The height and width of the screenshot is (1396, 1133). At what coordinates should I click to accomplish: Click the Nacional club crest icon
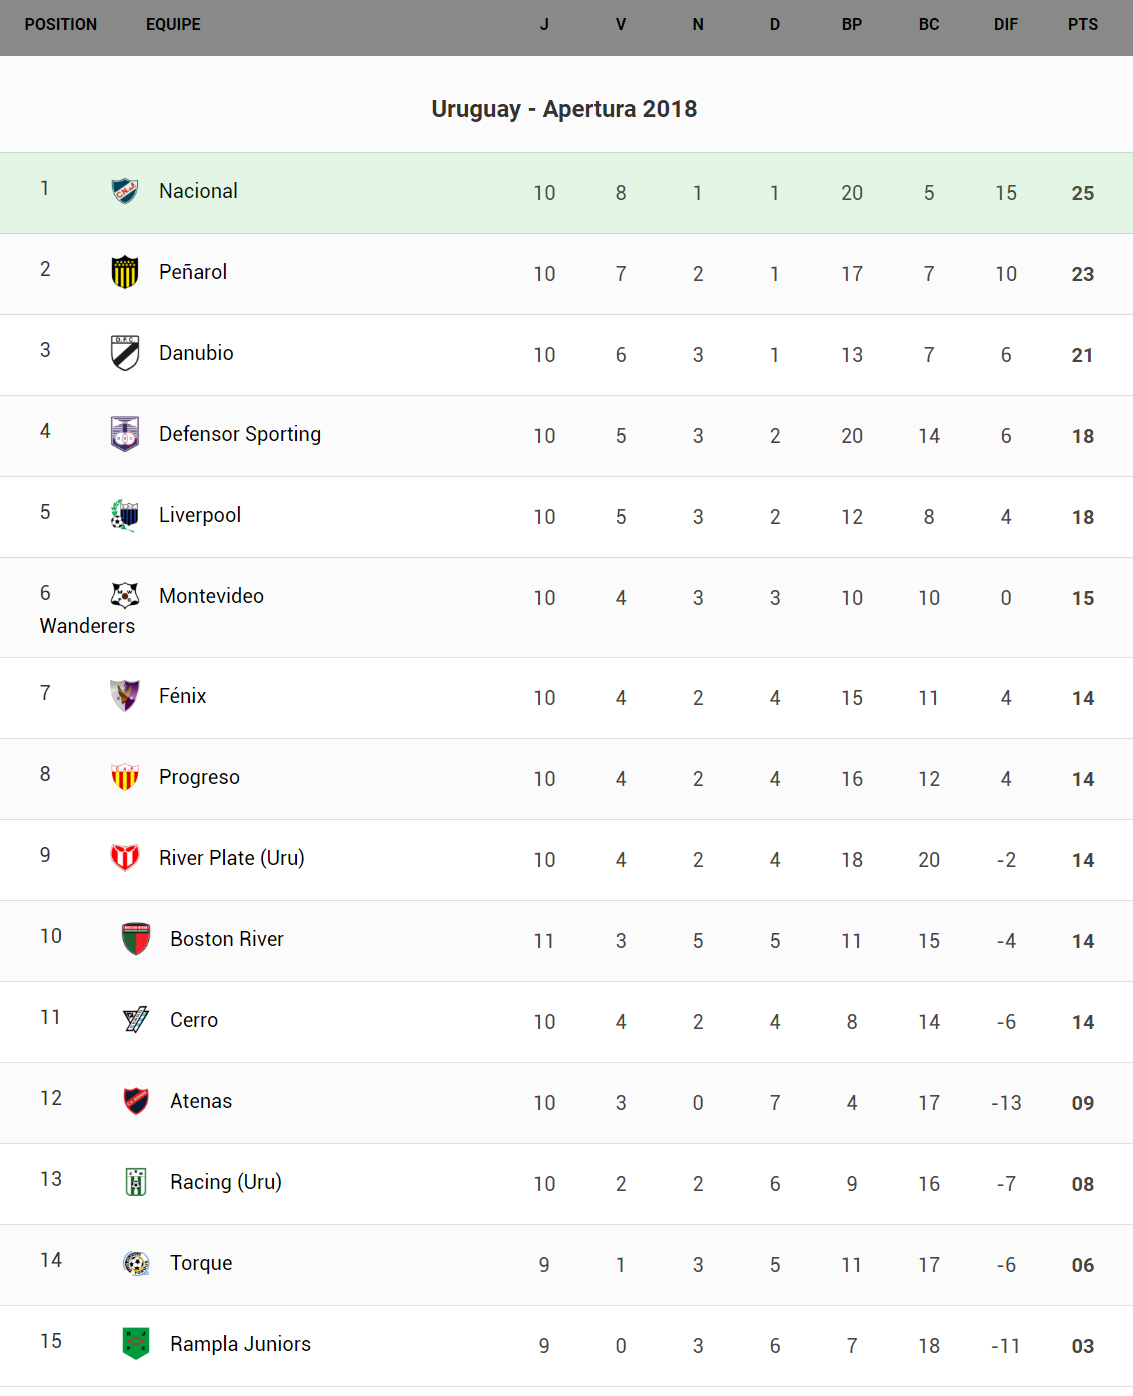point(125,190)
